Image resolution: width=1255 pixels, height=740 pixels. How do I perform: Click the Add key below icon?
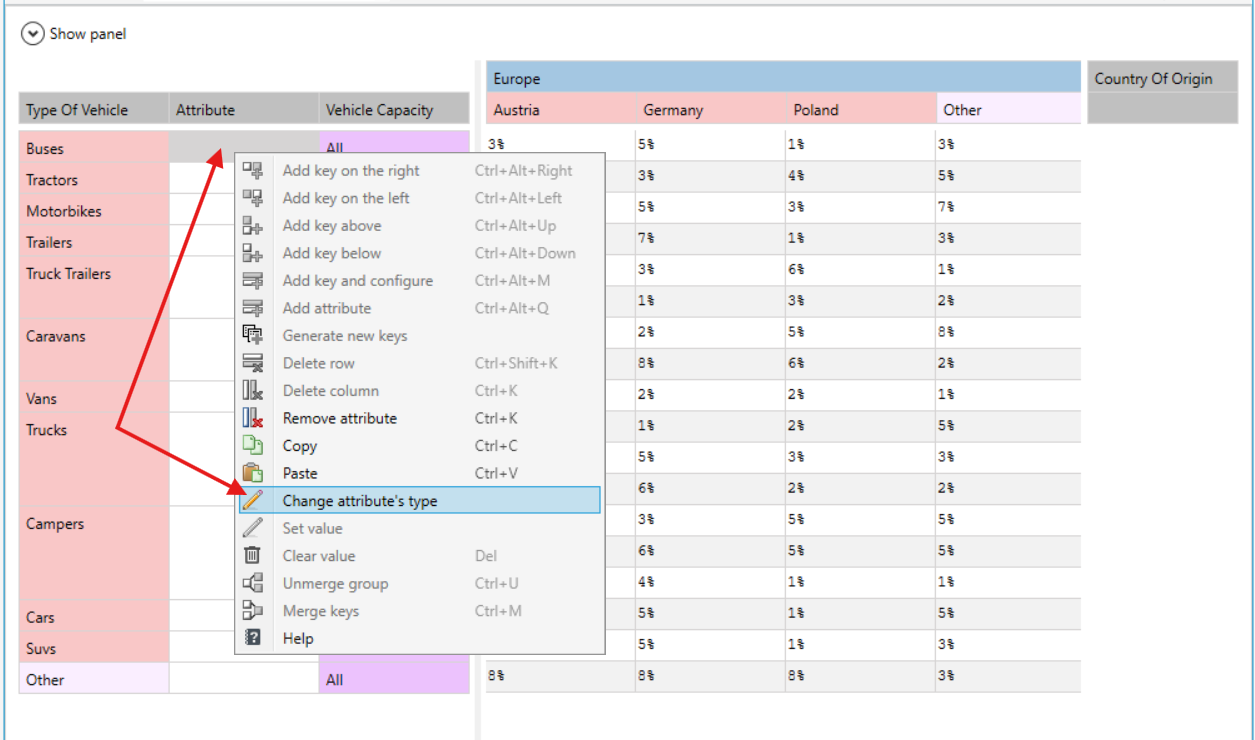[253, 253]
